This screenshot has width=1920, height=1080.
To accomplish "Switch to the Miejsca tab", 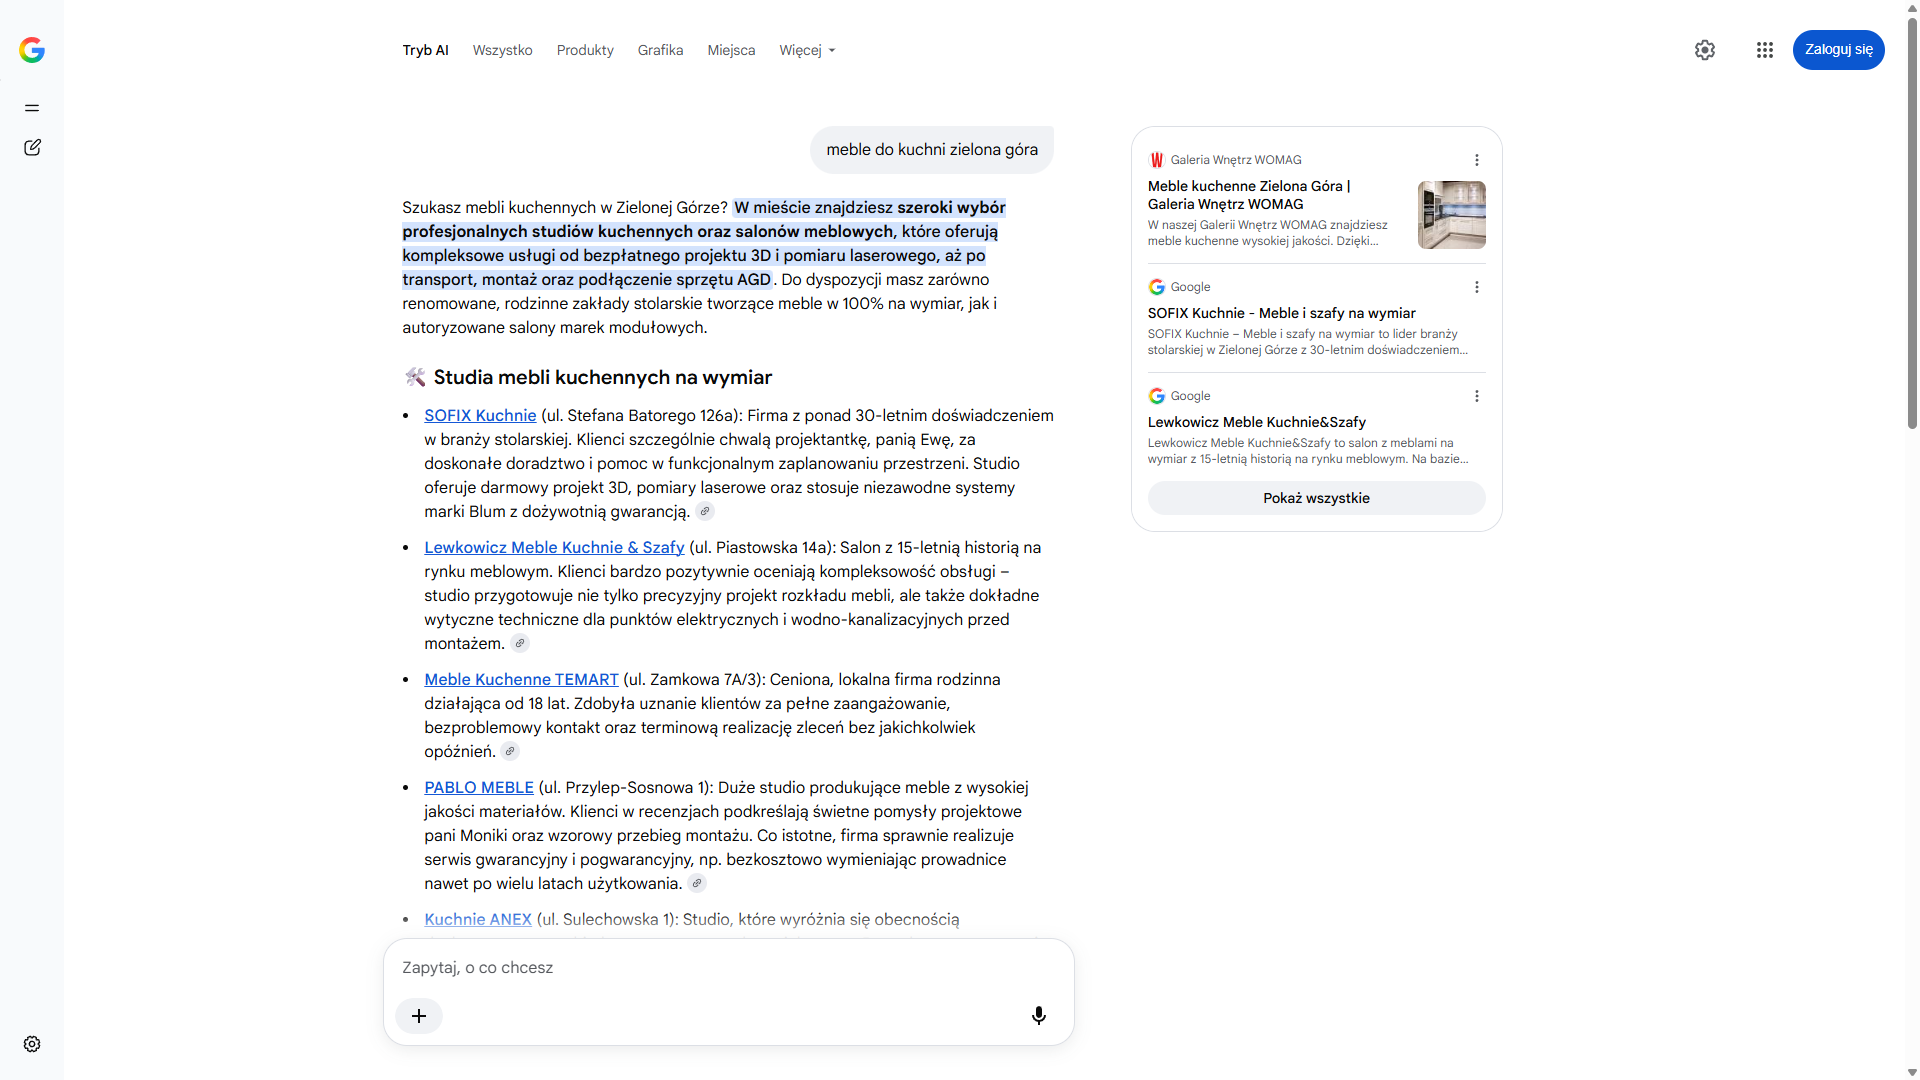I will (x=731, y=50).
